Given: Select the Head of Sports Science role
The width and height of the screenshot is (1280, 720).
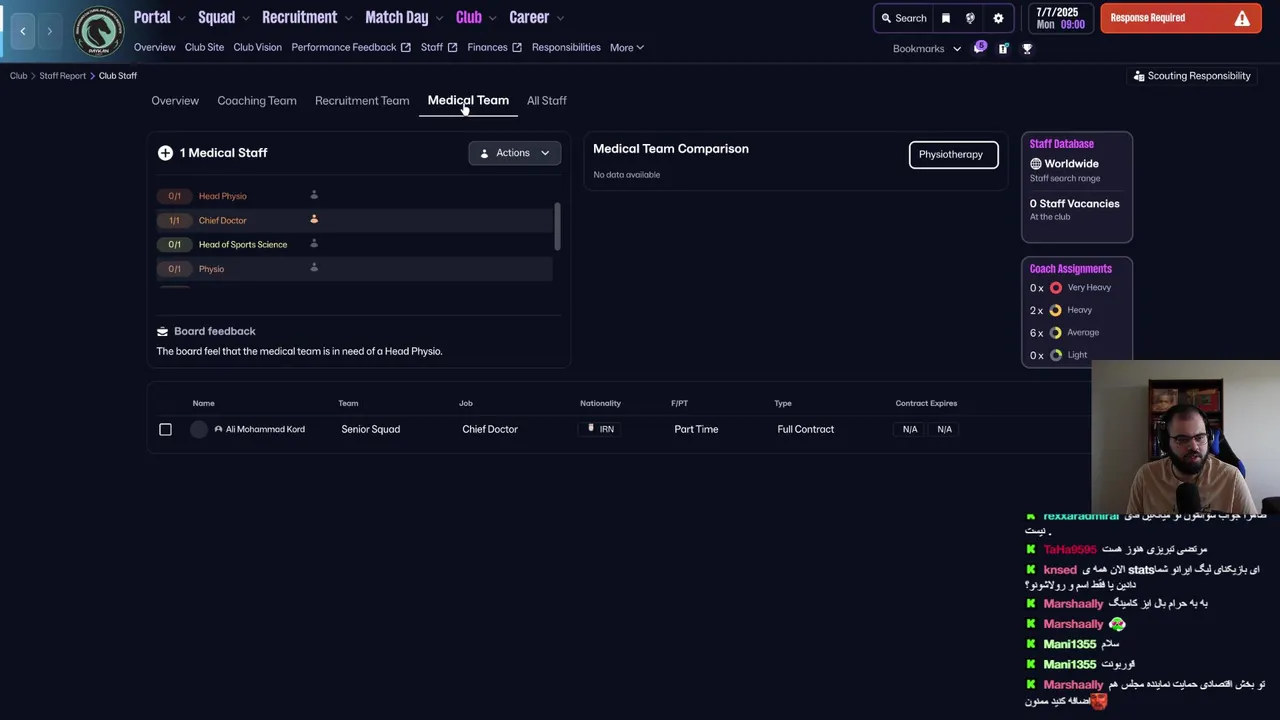Looking at the screenshot, I should [x=354, y=244].
